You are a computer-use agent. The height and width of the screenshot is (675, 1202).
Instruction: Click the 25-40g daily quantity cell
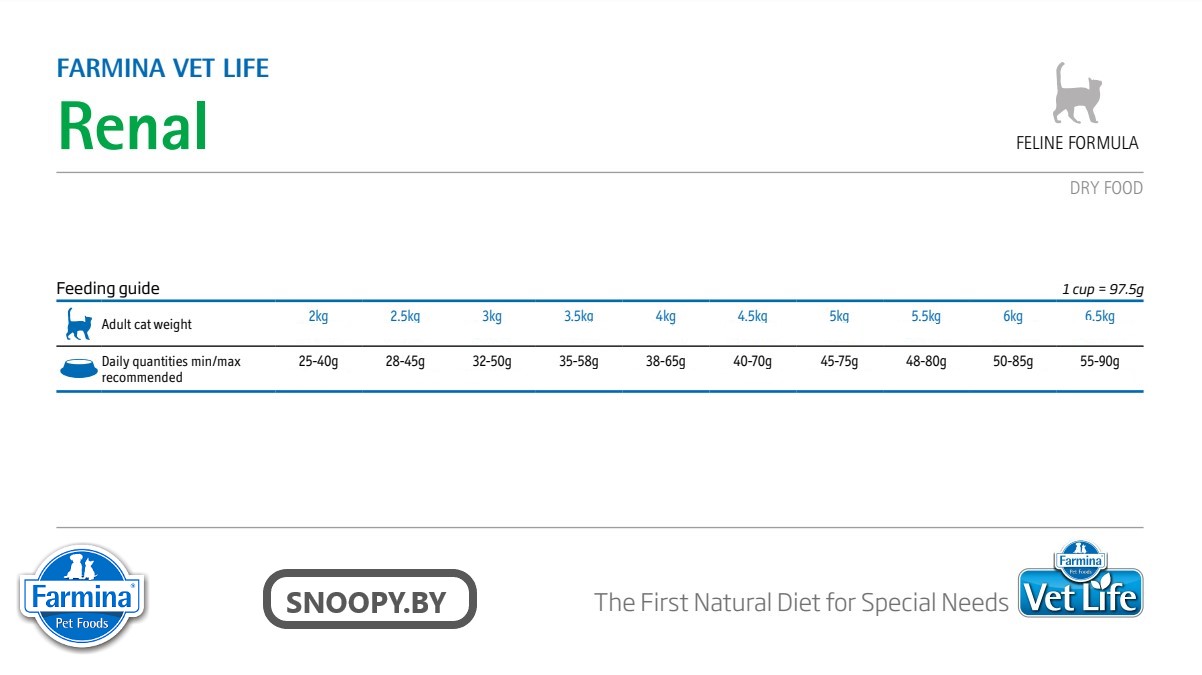(318, 361)
